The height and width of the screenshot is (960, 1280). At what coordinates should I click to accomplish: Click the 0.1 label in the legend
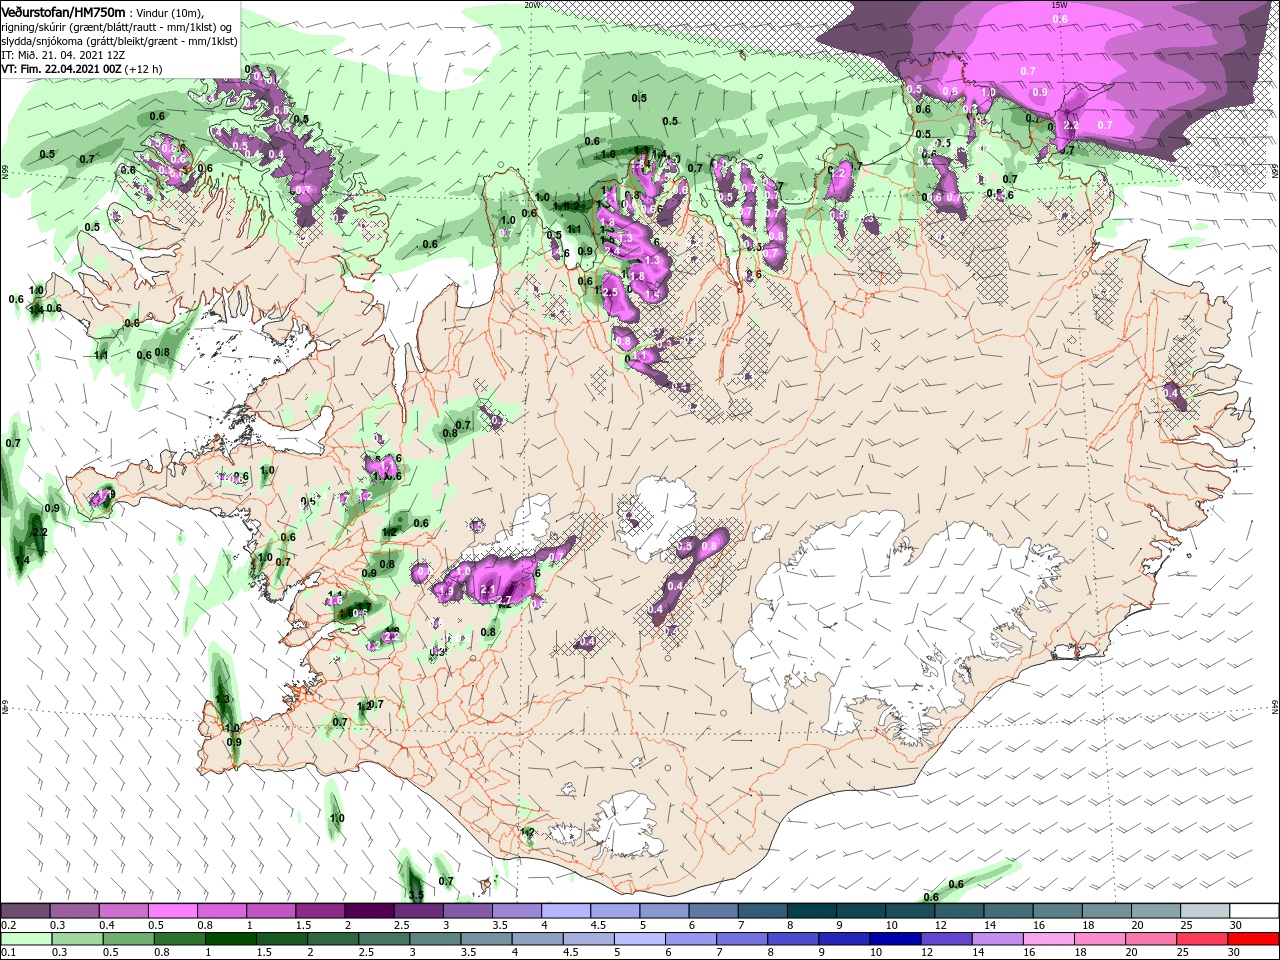point(8,953)
